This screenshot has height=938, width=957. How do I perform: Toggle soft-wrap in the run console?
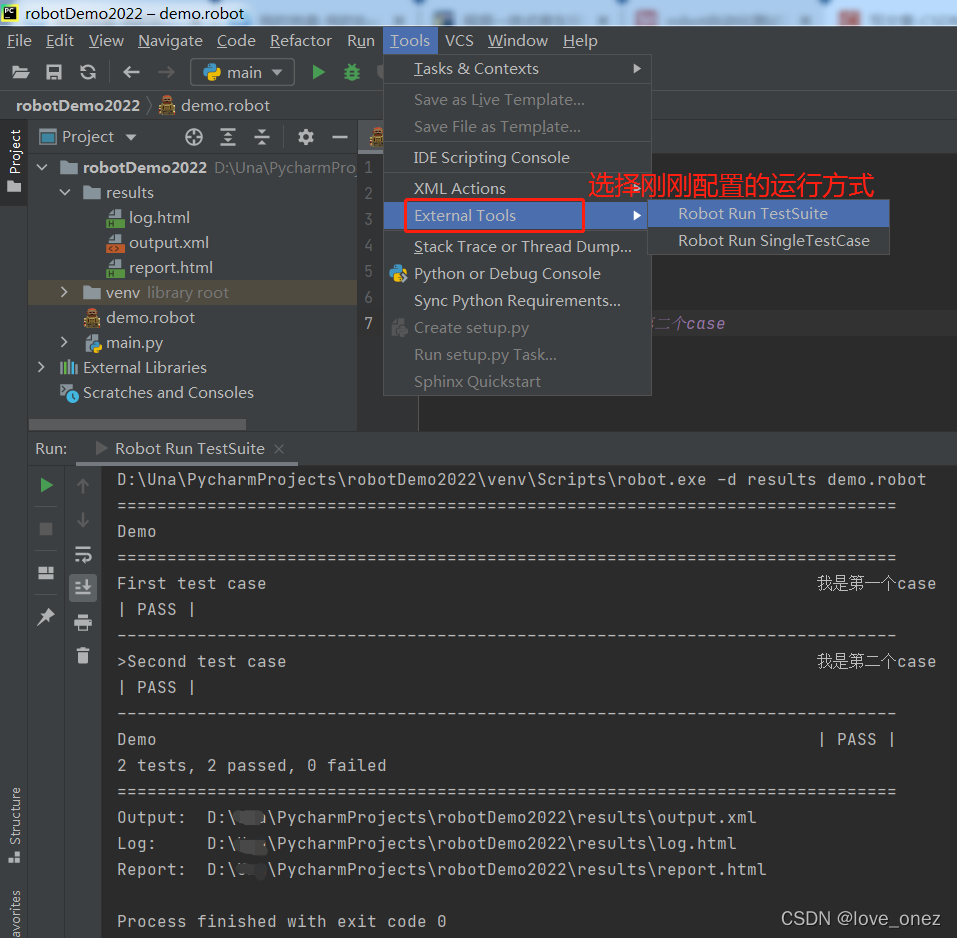pos(83,555)
